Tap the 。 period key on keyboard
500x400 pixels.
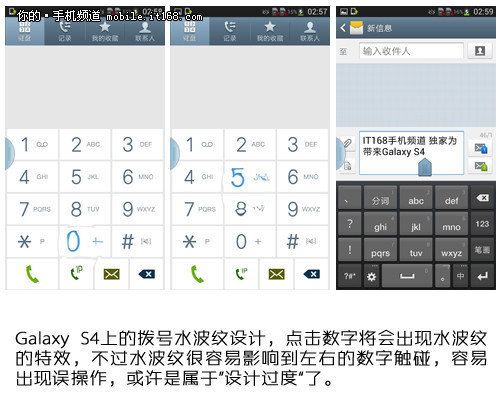coord(443,276)
